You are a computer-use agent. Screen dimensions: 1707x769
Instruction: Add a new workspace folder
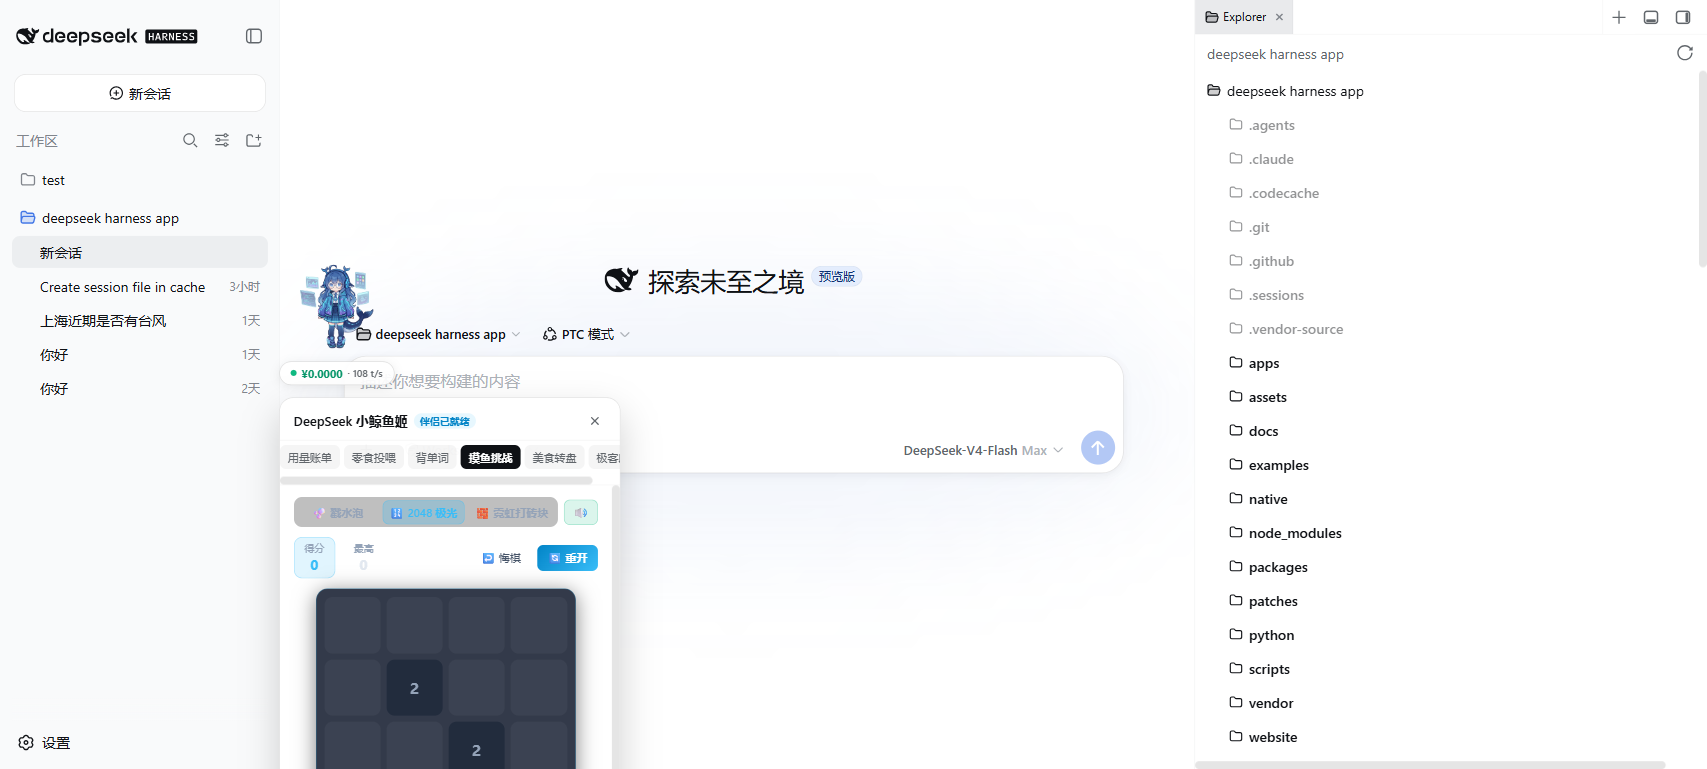tap(254, 140)
